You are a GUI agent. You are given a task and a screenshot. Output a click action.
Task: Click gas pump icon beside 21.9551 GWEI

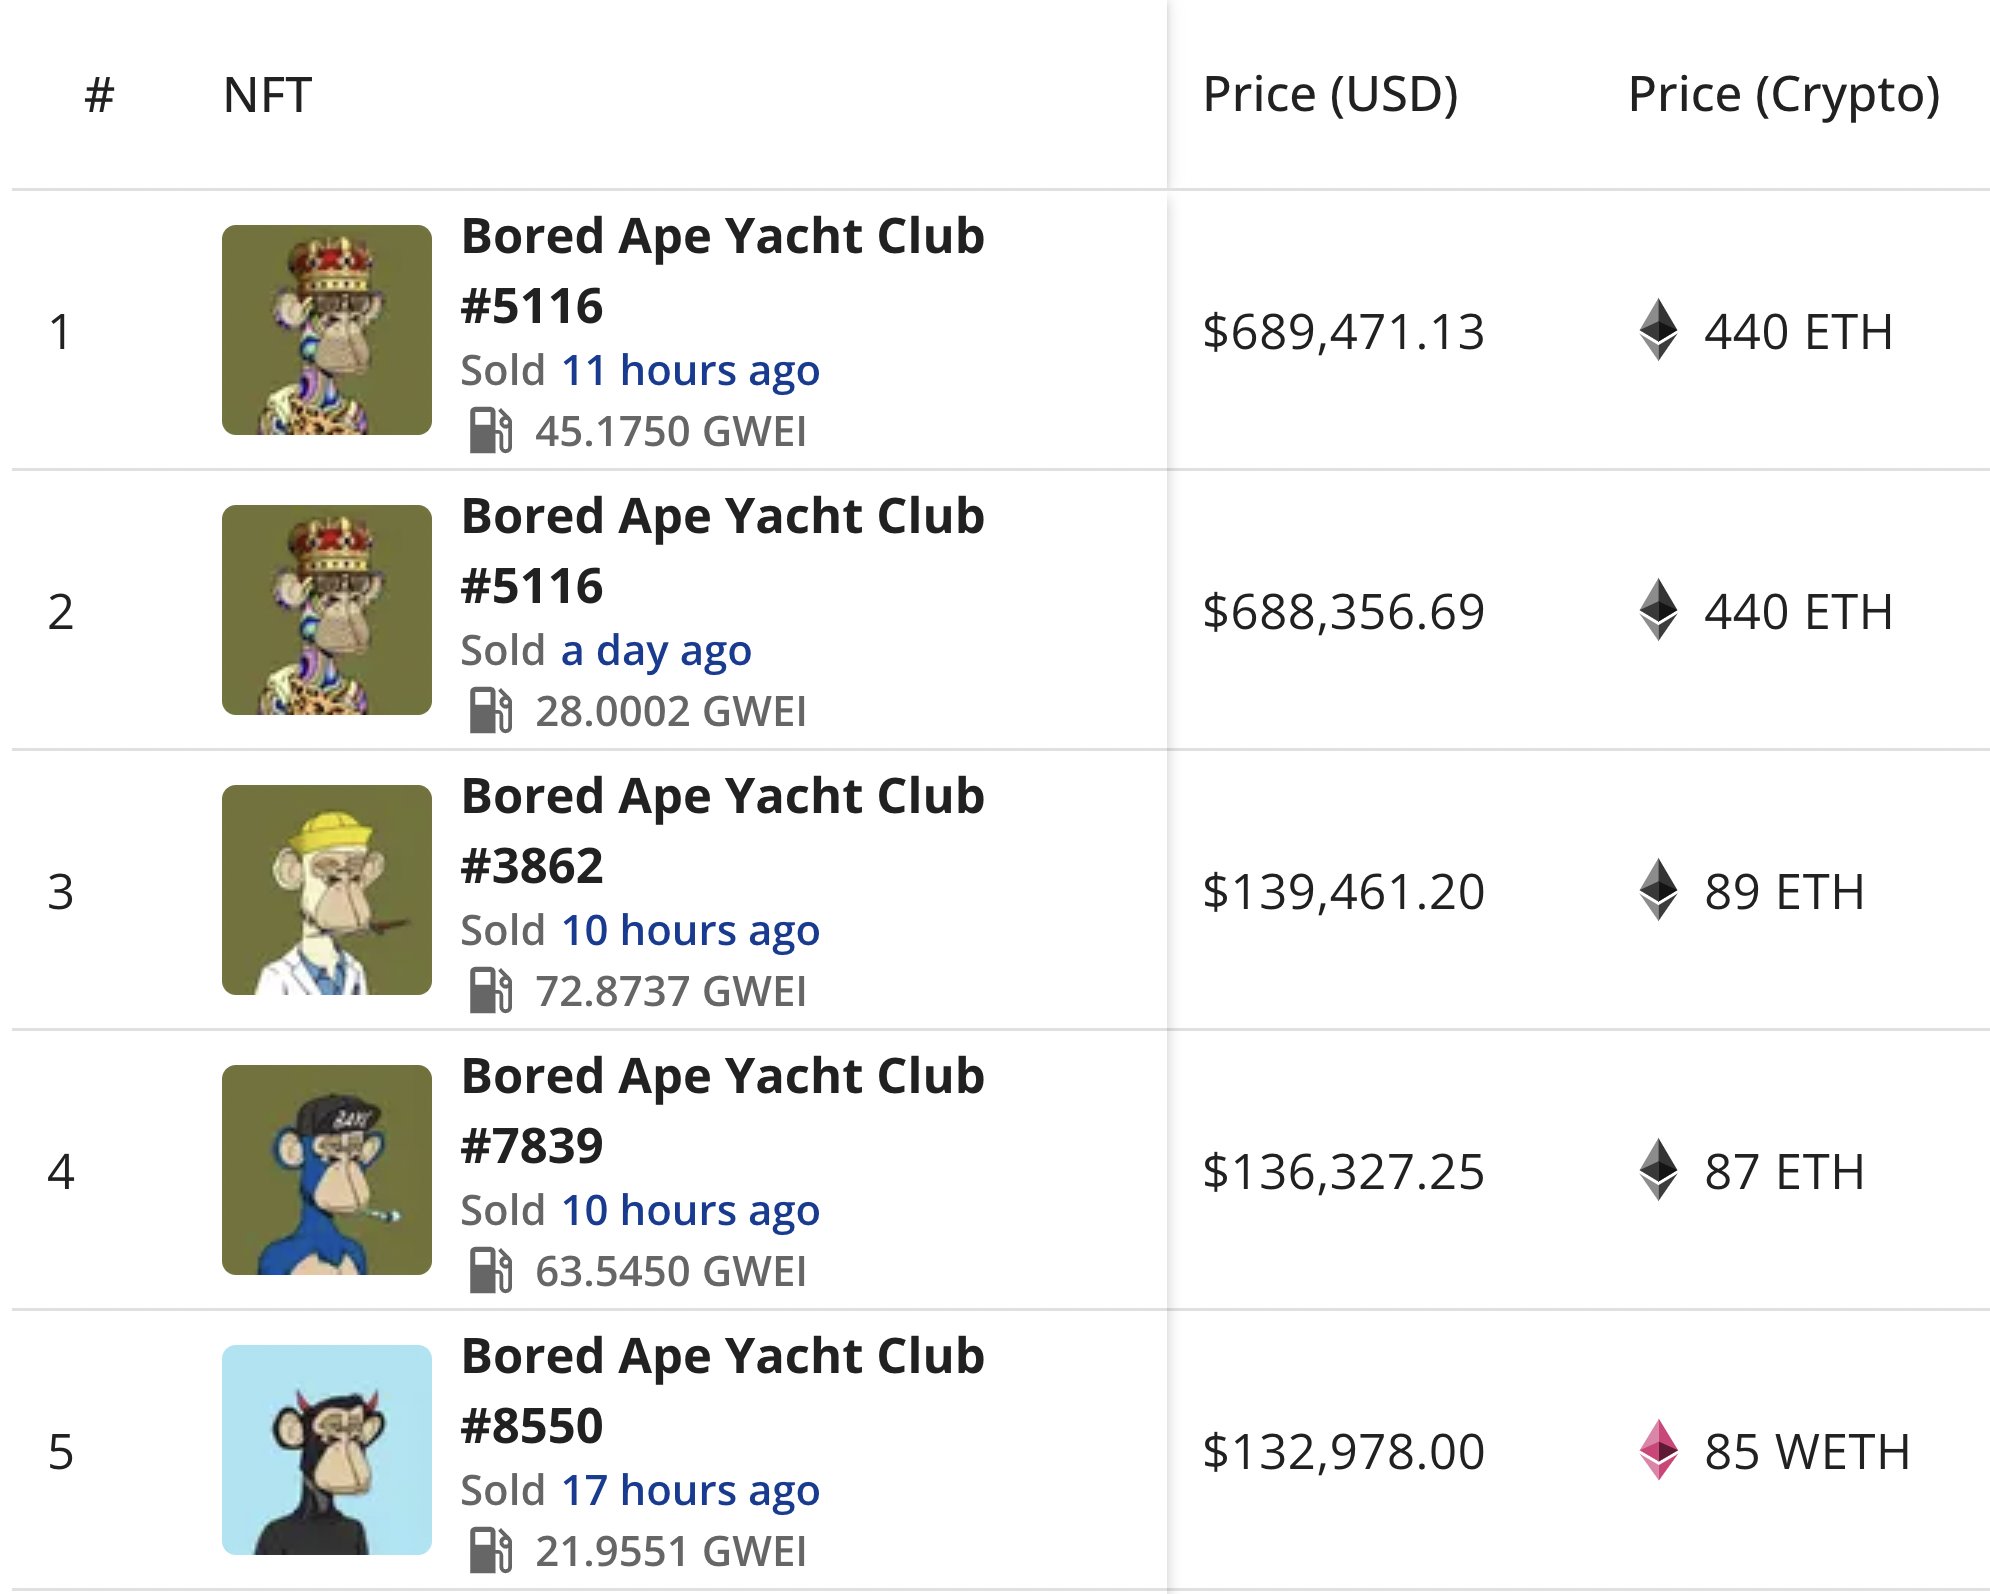[490, 1551]
